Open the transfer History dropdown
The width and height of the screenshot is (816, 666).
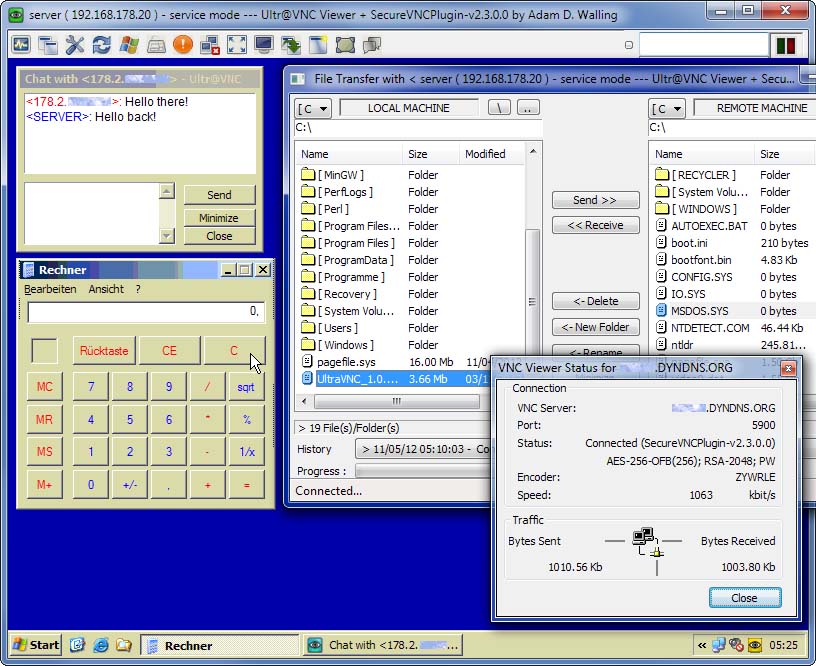coord(430,449)
